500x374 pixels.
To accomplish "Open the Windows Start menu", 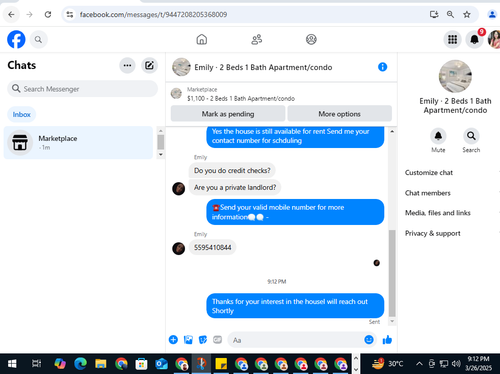I will 12,364.
